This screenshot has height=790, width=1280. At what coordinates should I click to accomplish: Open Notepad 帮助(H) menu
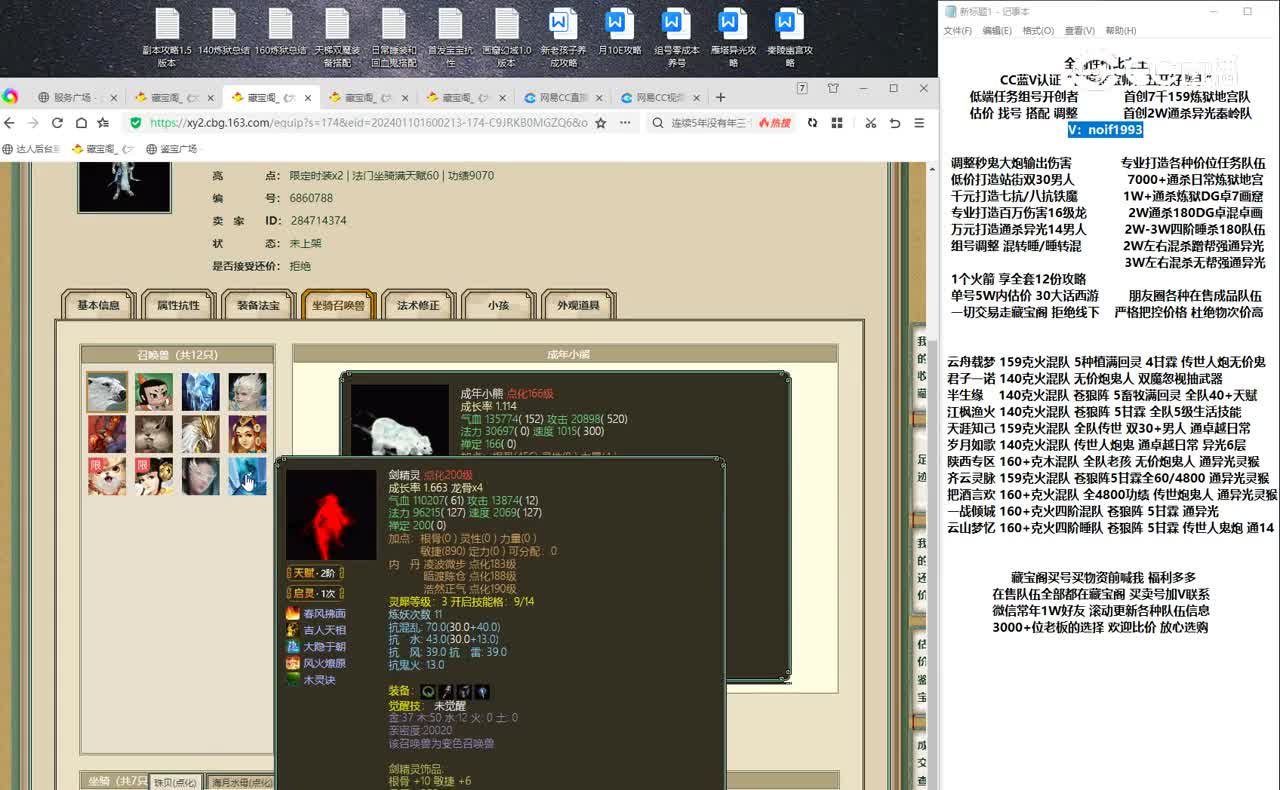click(x=1120, y=31)
